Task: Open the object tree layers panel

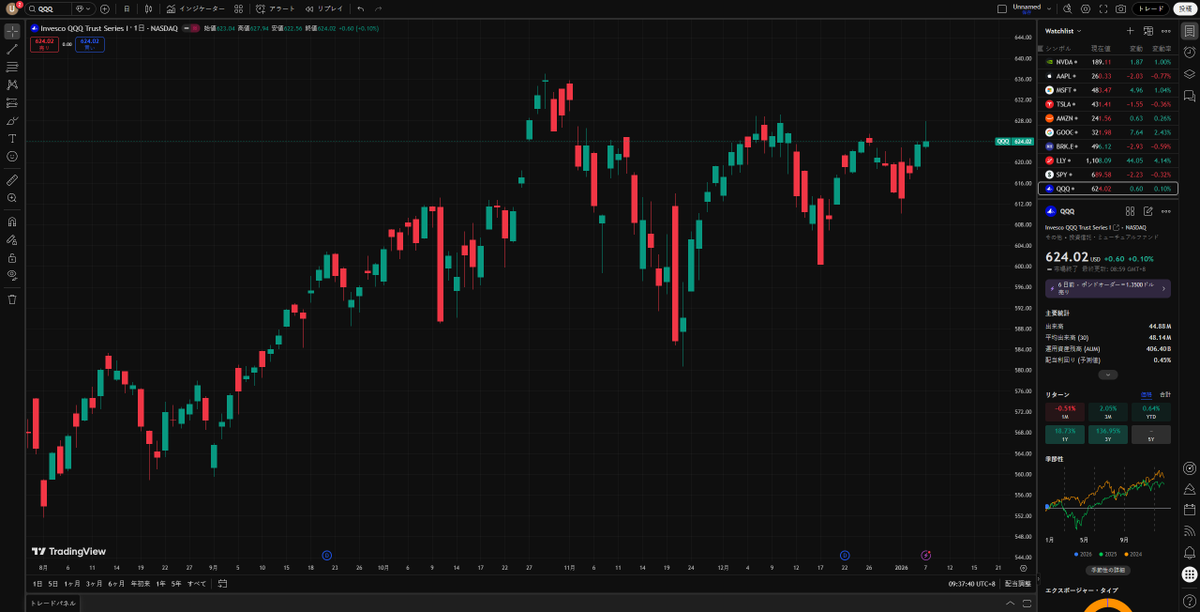Action: [x=1189, y=74]
